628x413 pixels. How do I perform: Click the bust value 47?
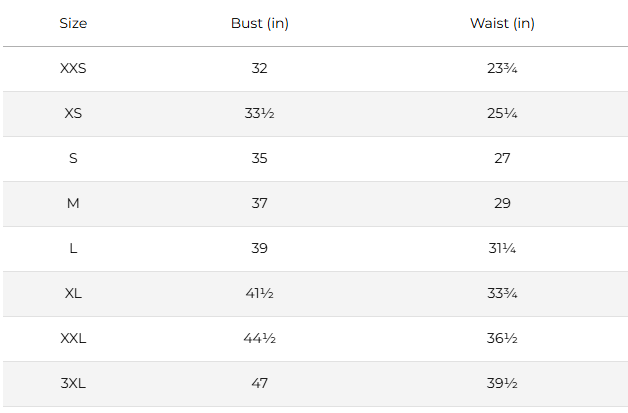coord(260,383)
